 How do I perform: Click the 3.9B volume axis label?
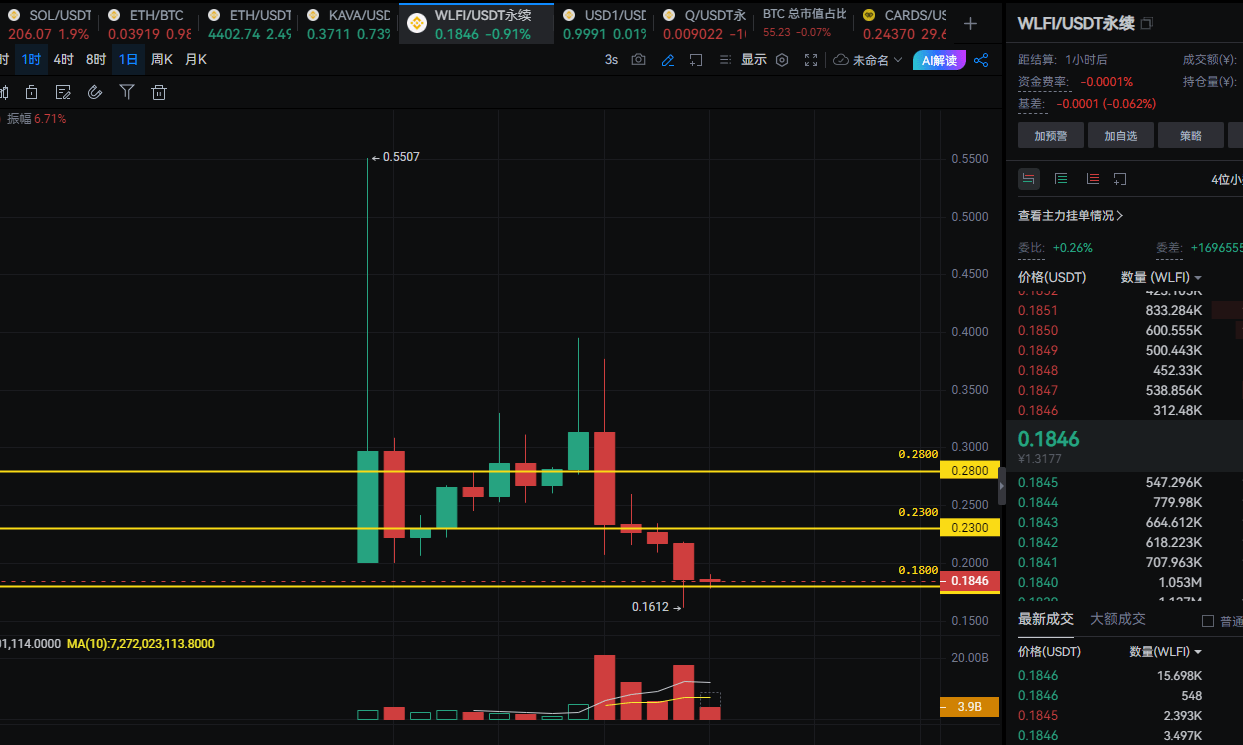pos(970,707)
